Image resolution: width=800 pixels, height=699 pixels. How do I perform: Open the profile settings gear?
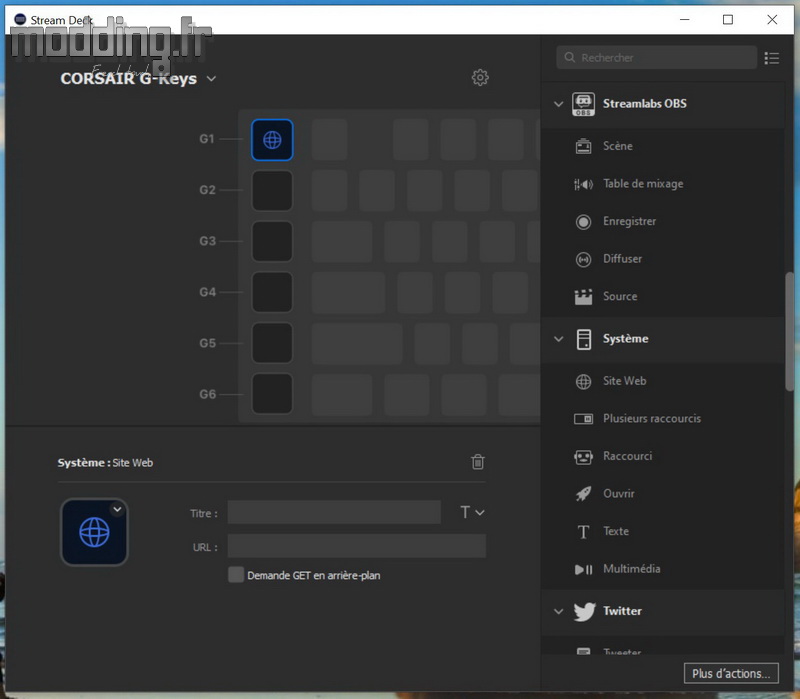click(480, 78)
